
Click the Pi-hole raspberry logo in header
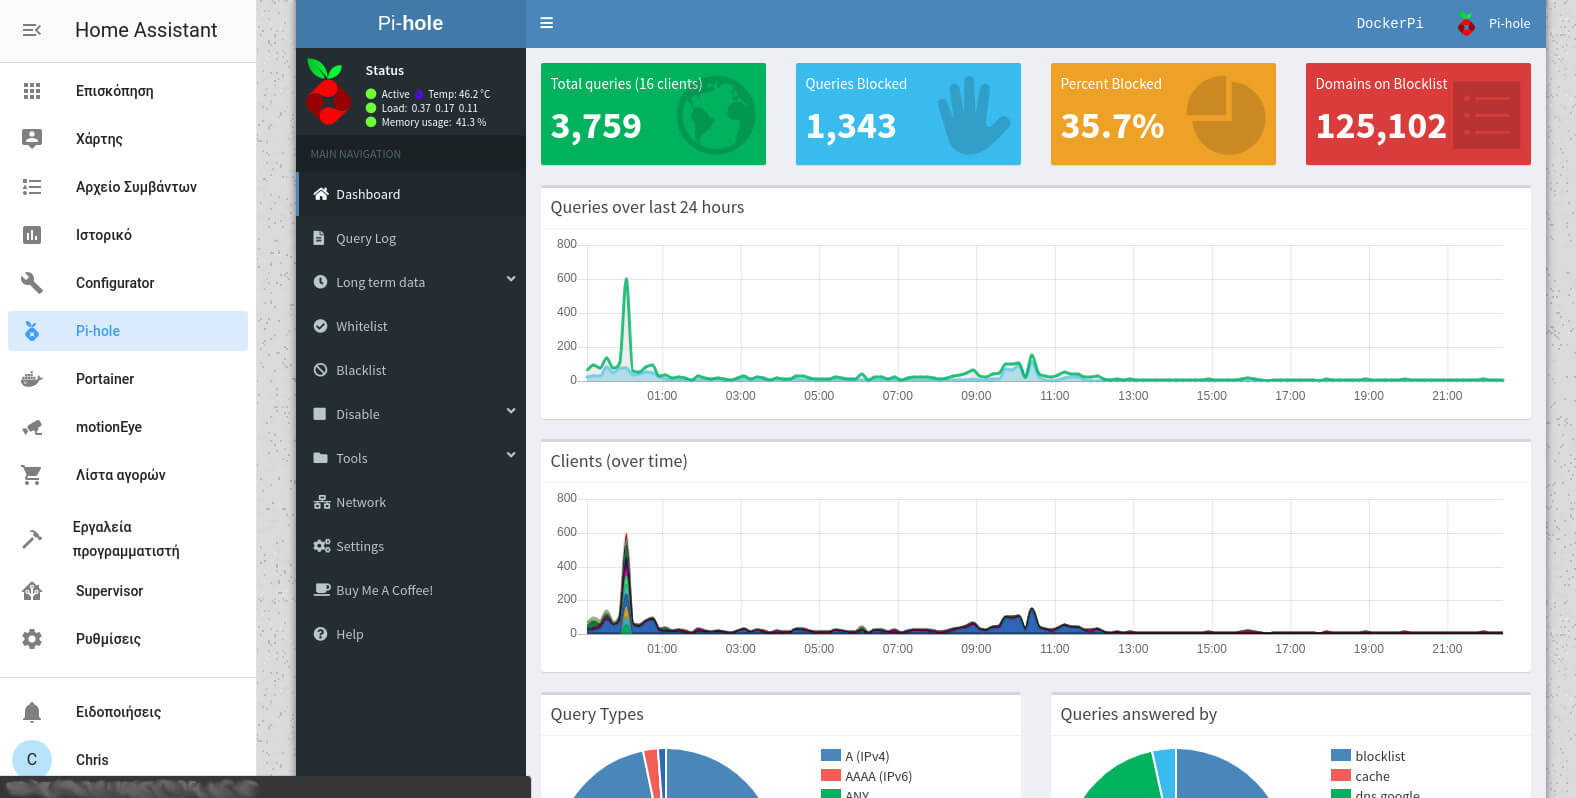pyautogui.click(x=1466, y=23)
